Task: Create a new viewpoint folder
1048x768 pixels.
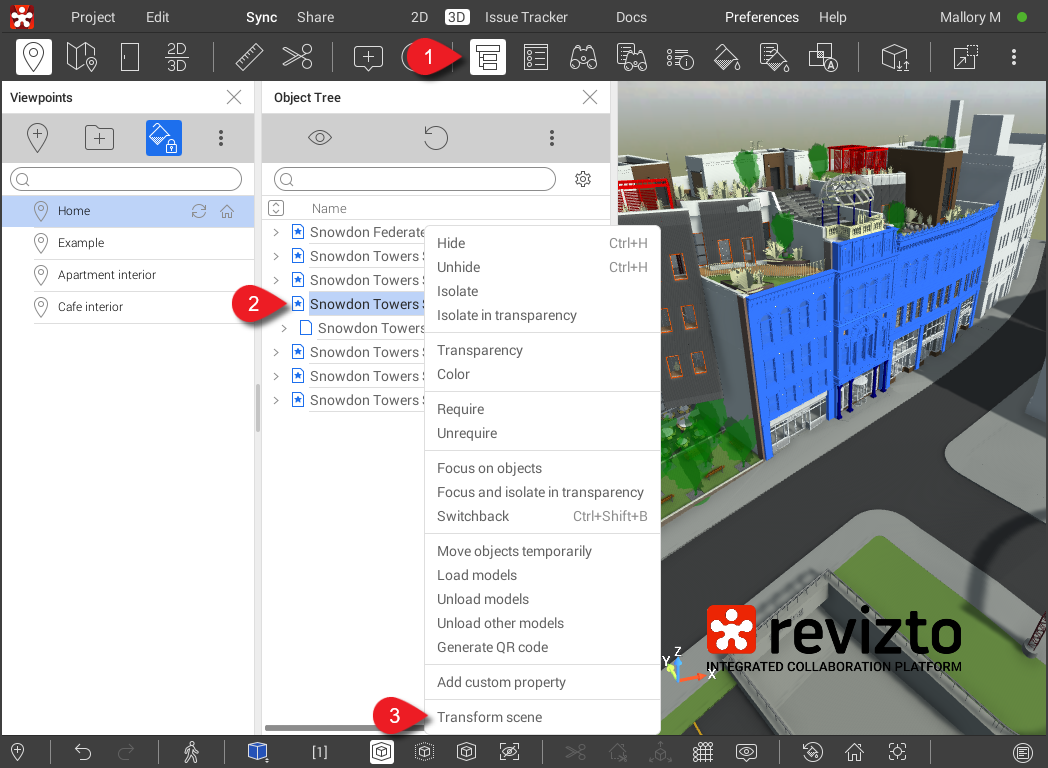Action: 99,138
